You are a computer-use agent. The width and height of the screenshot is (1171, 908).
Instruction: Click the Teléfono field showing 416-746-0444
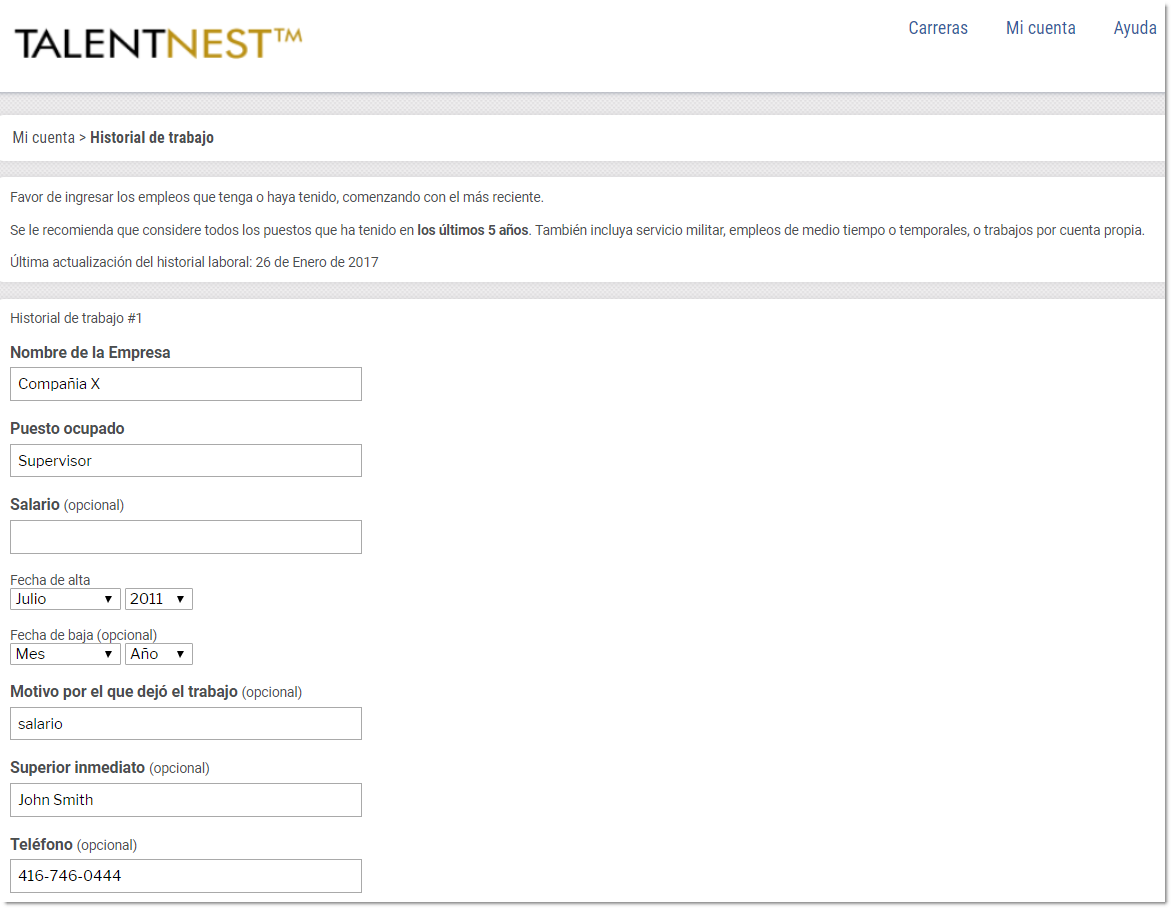[186, 876]
